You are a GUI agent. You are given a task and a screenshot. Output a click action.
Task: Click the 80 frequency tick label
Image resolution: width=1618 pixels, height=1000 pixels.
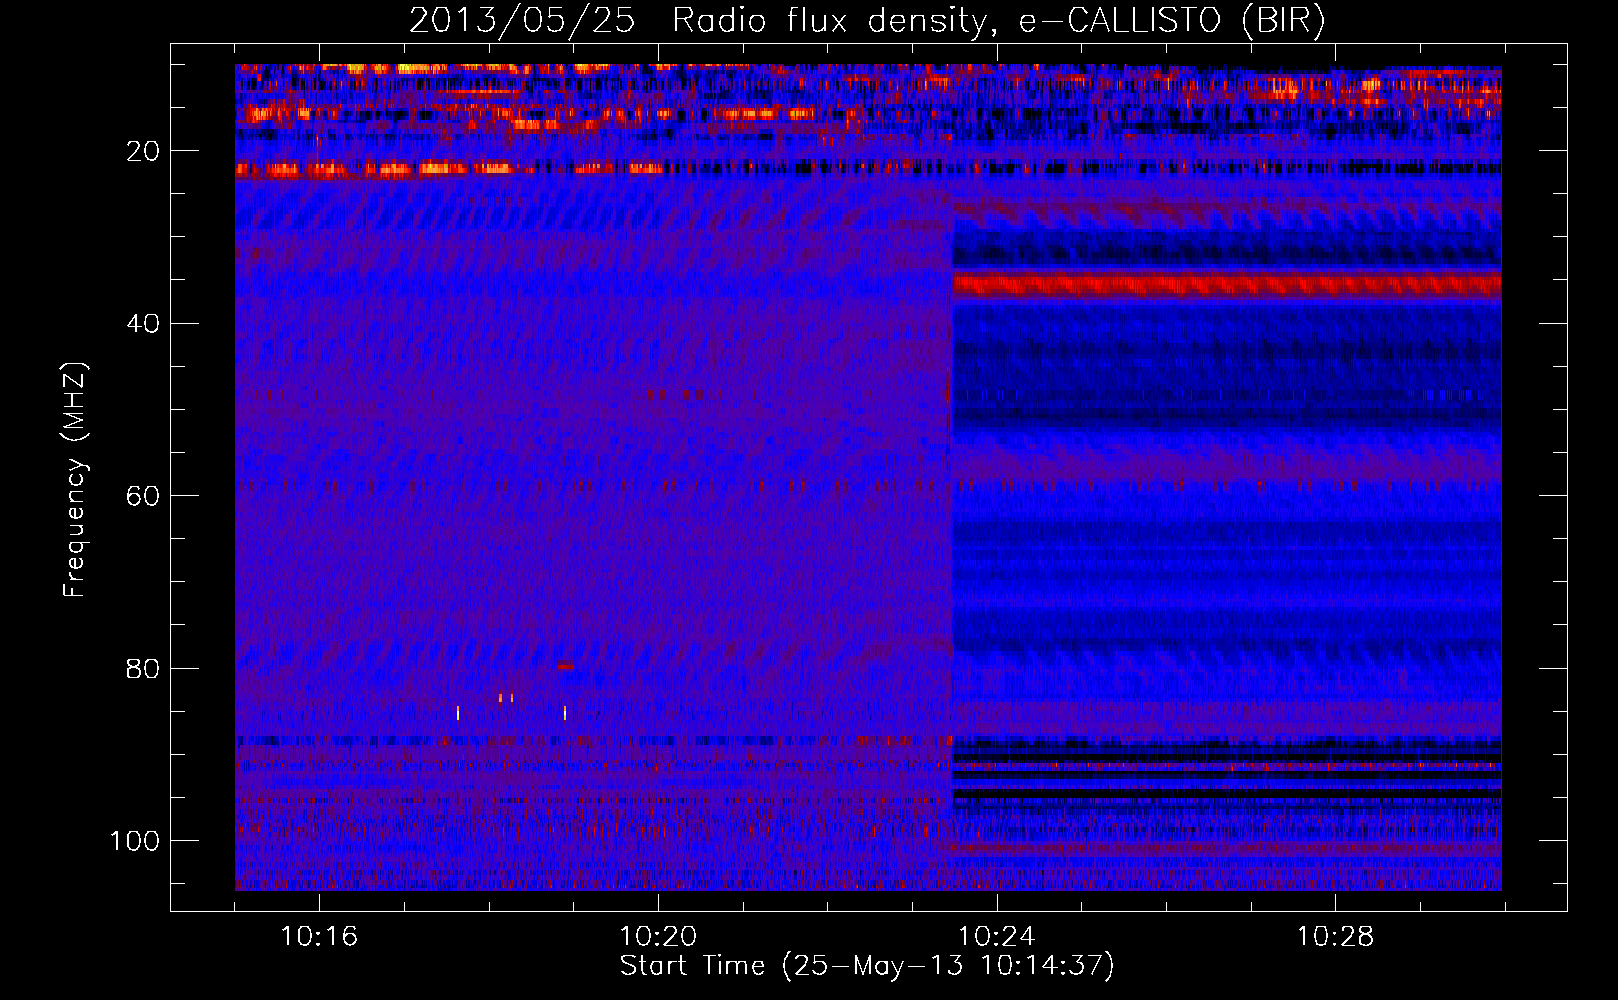(x=144, y=668)
